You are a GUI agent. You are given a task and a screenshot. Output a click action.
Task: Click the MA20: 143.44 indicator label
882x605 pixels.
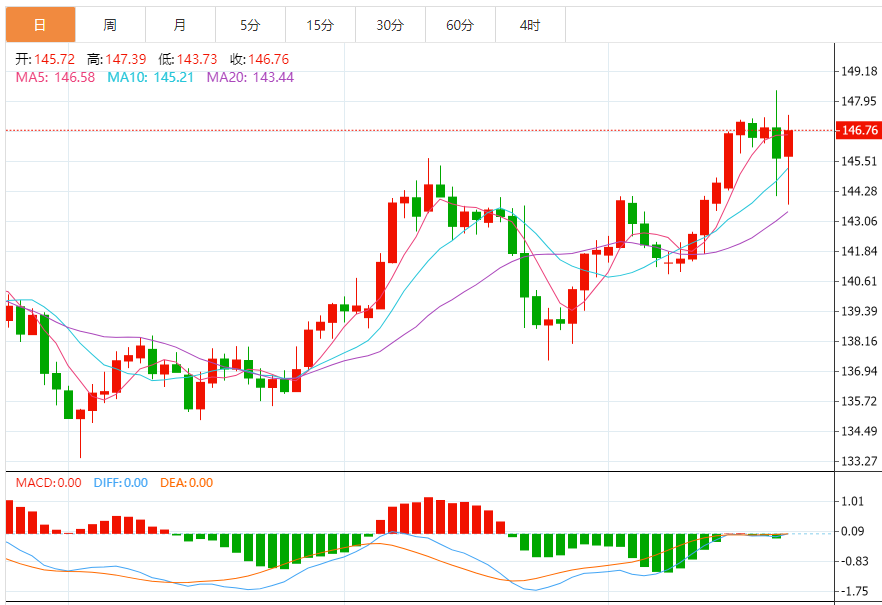[250, 77]
